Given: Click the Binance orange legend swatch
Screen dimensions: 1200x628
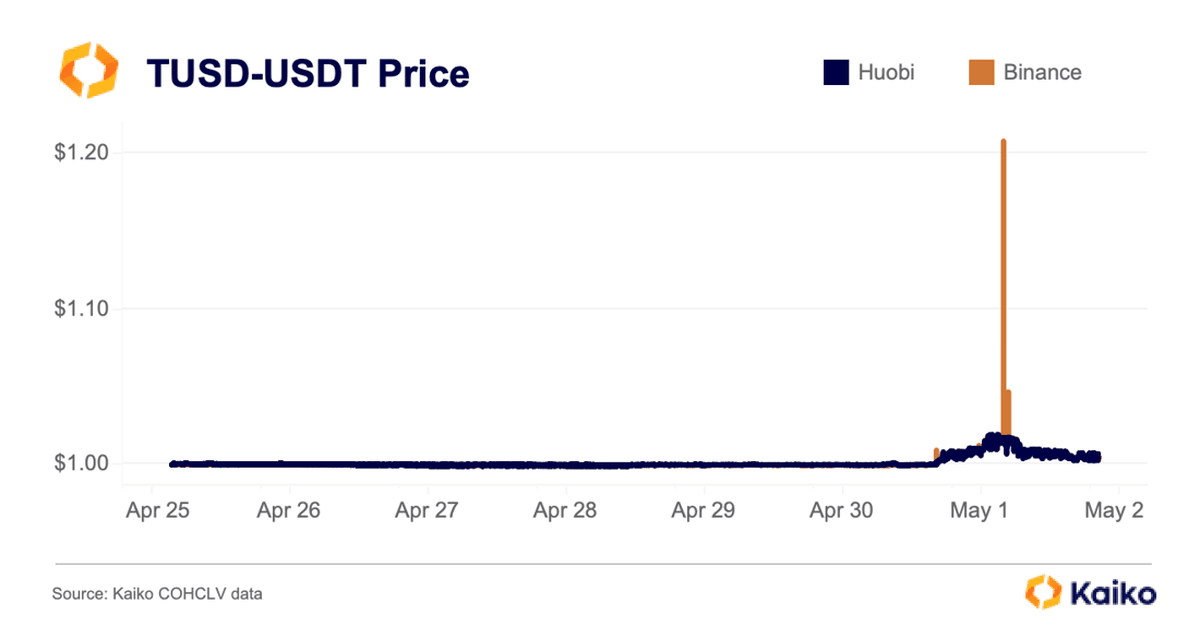Looking at the screenshot, I should [982, 72].
